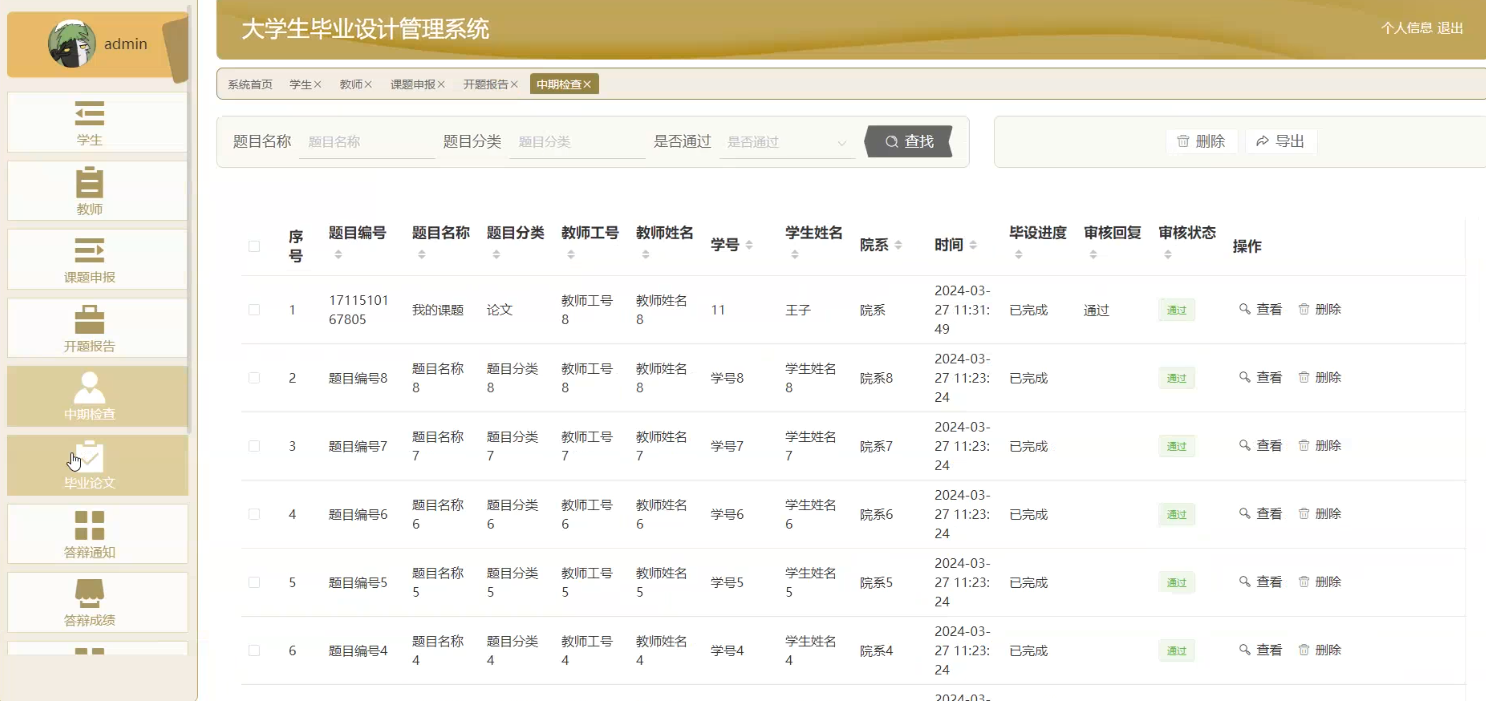Check the row for 题目编号6
Image resolution: width=1486 pixels, height=701 pixels.
[x=254, y=514]
